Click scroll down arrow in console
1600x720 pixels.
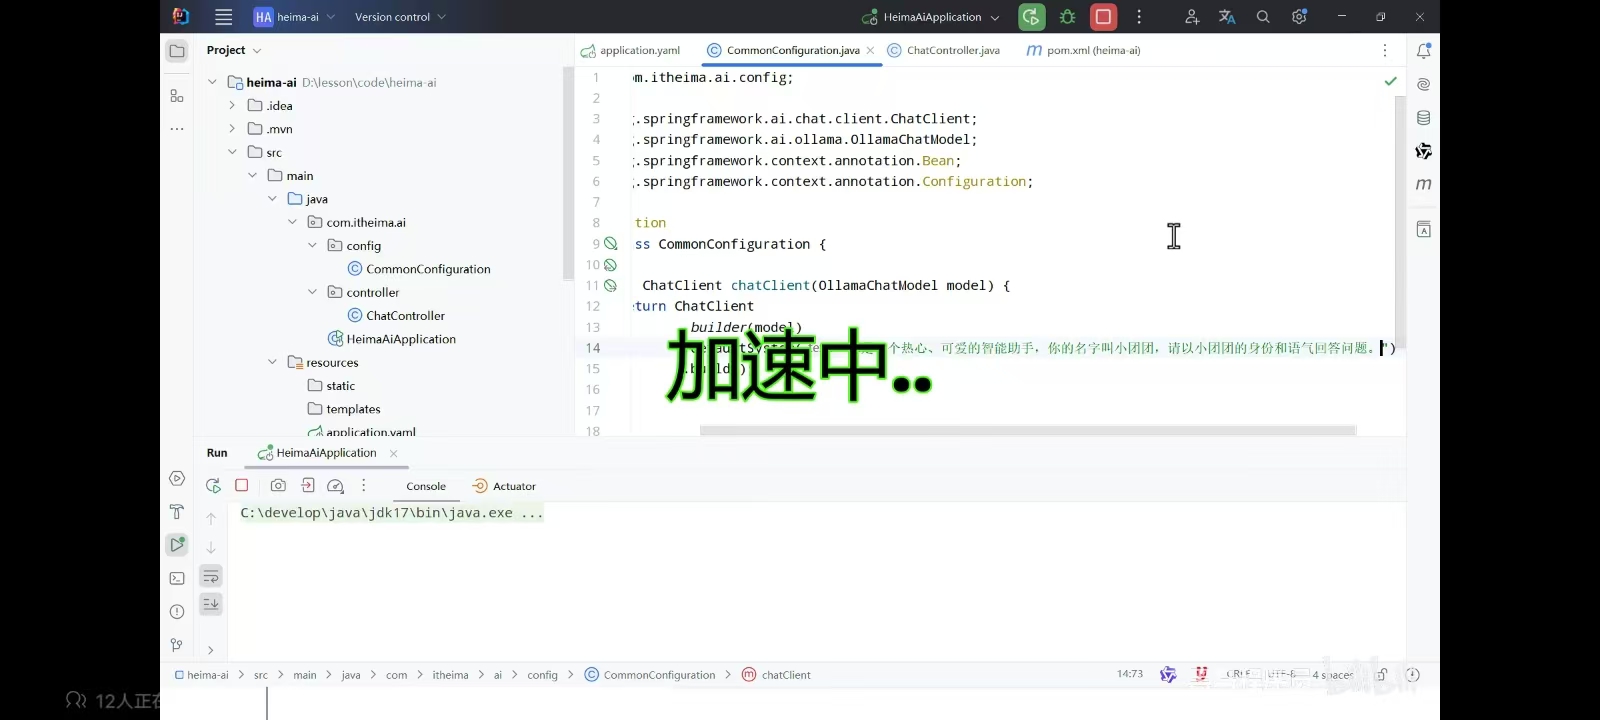[x=211, y=547]
